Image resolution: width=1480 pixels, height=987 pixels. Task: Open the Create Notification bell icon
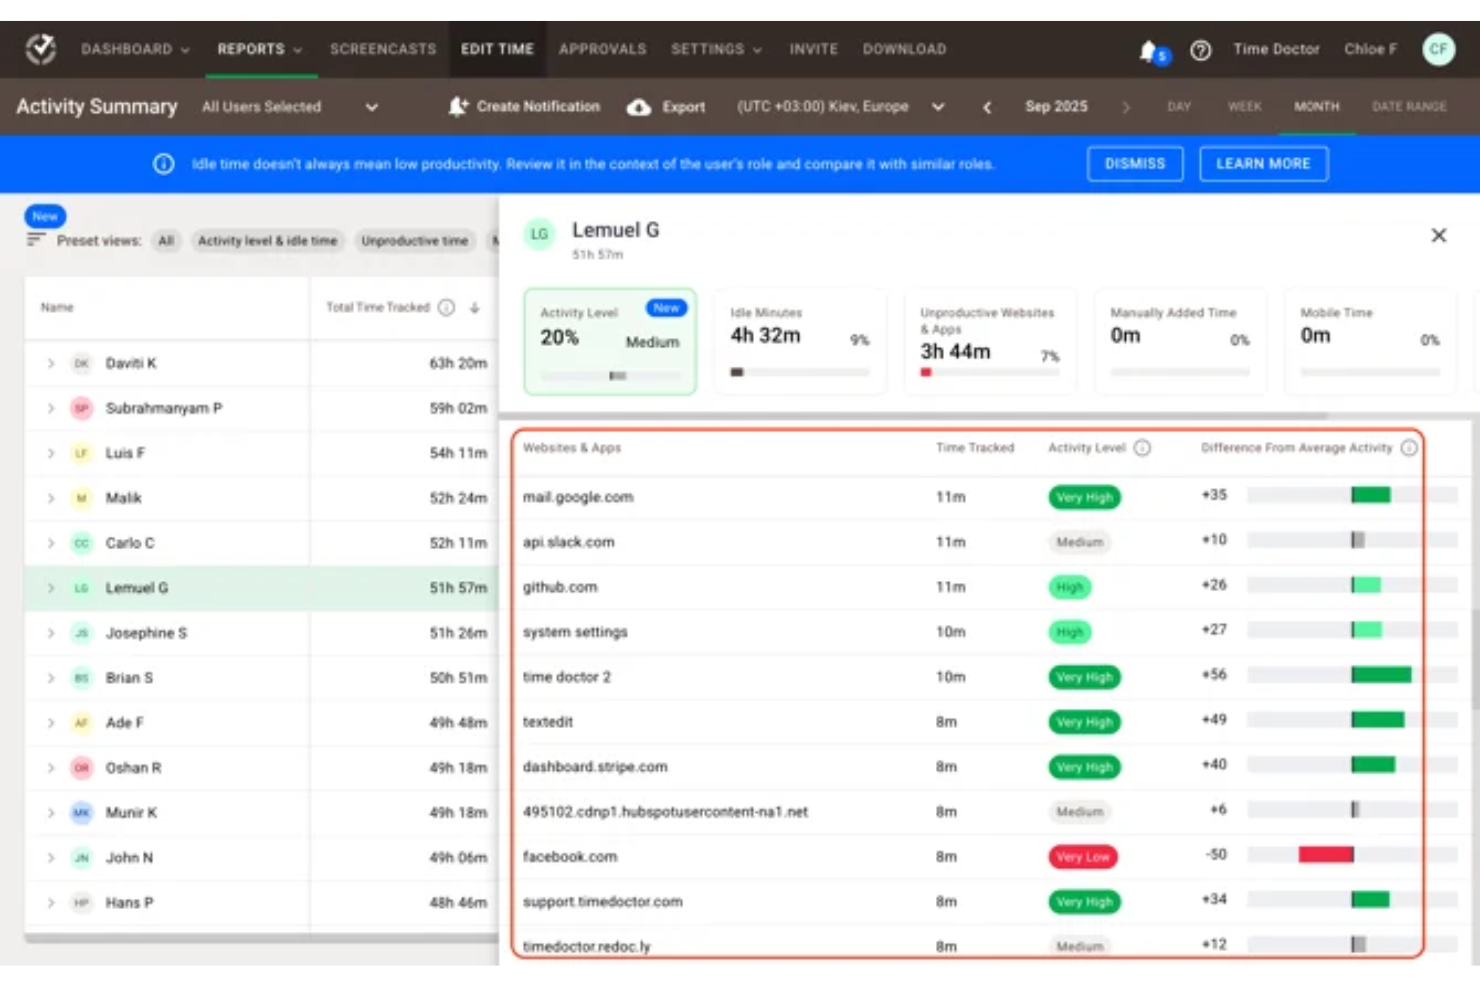(459, 106)
